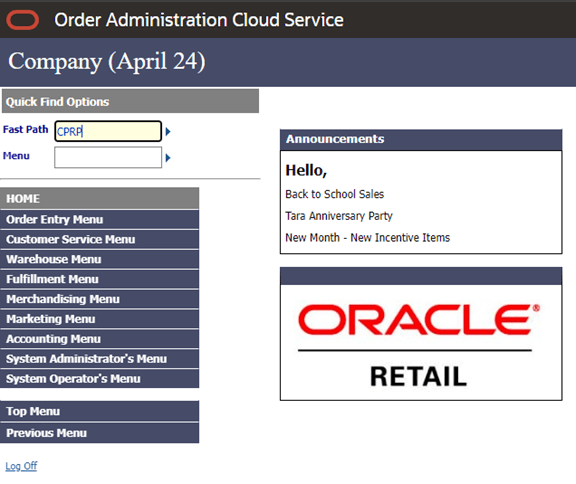Click the Oracle logo icon in header
Image resolution: width=576 pixels, height=484 pixels.
(22, 20)
